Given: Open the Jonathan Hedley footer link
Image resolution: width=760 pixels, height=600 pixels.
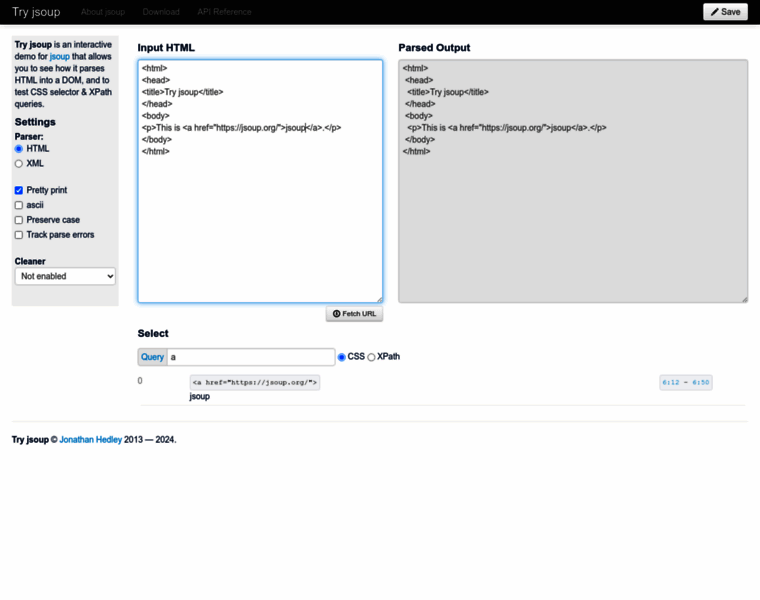Looking at the screenshot, I should [x=91, y=440].
